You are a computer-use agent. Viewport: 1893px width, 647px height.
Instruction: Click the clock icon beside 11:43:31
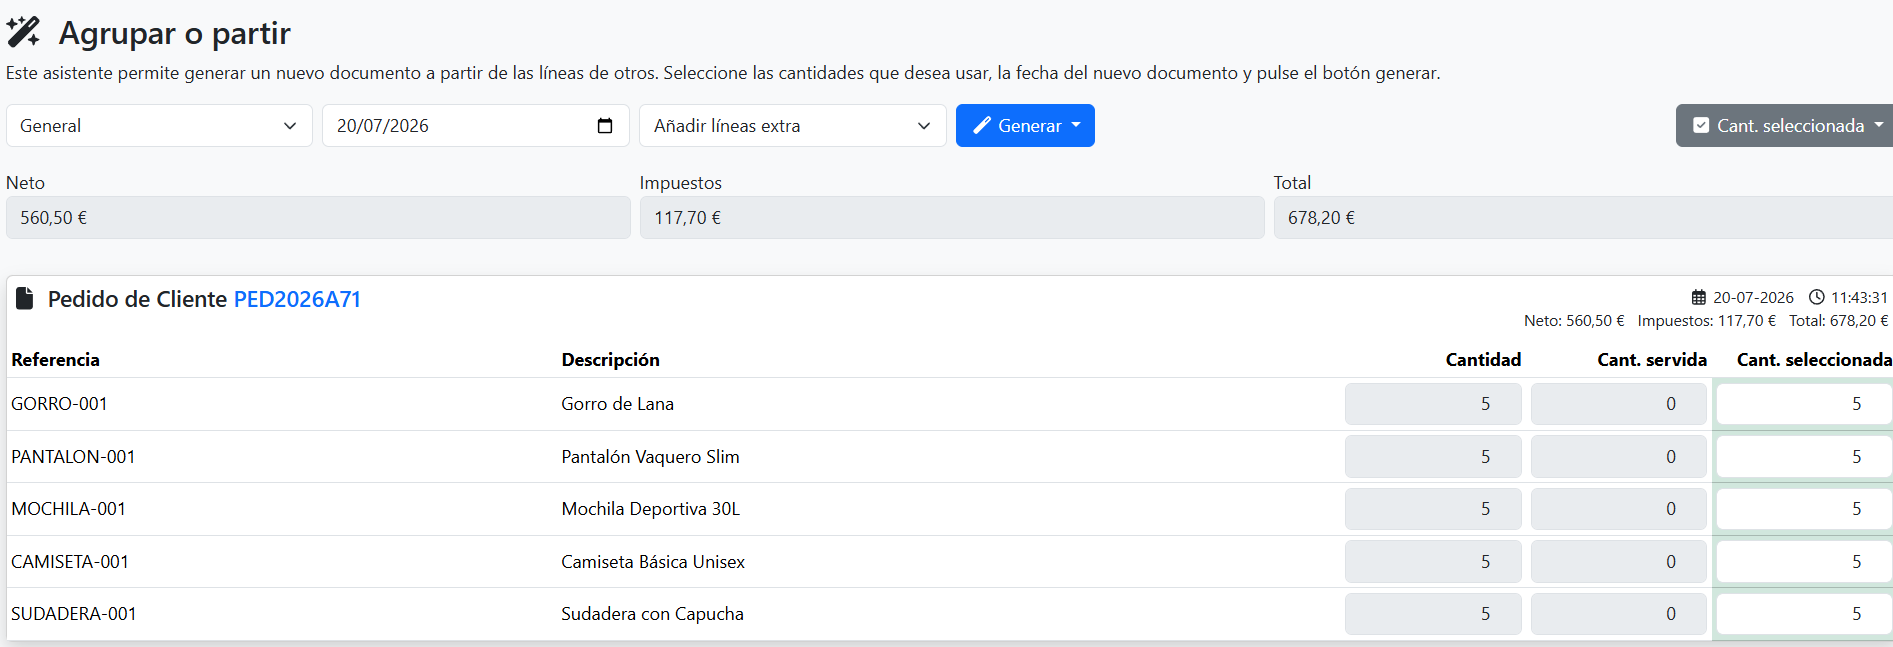(1817, 298)
